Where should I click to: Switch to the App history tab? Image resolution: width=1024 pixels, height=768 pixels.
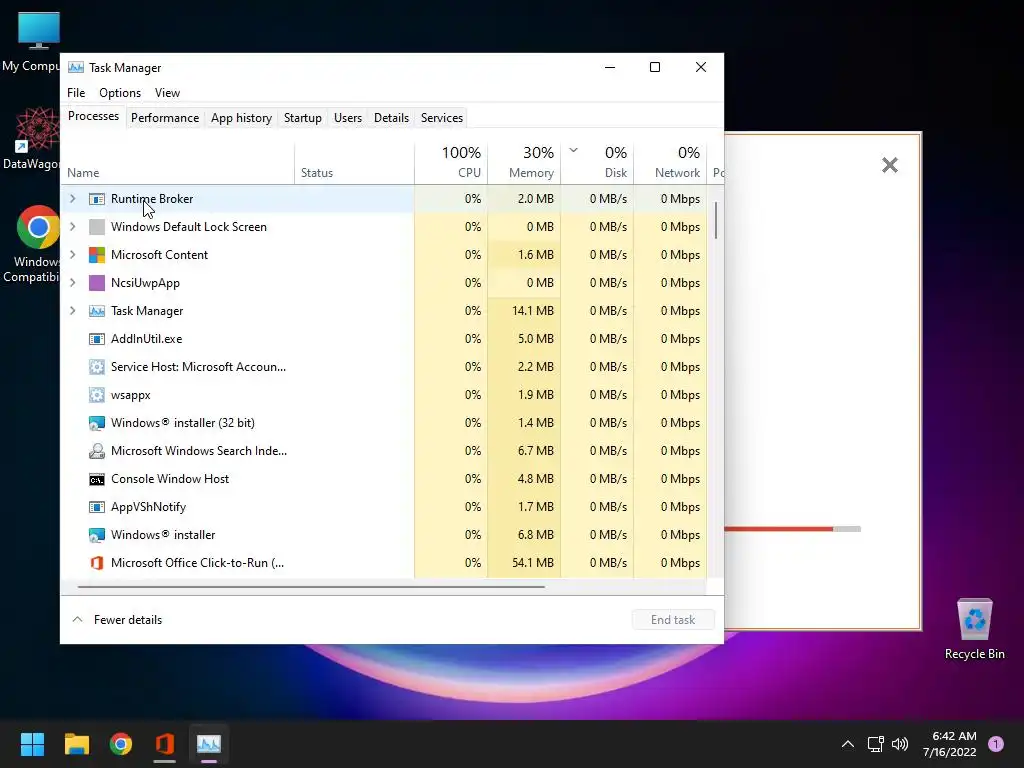tap(241, 118)
